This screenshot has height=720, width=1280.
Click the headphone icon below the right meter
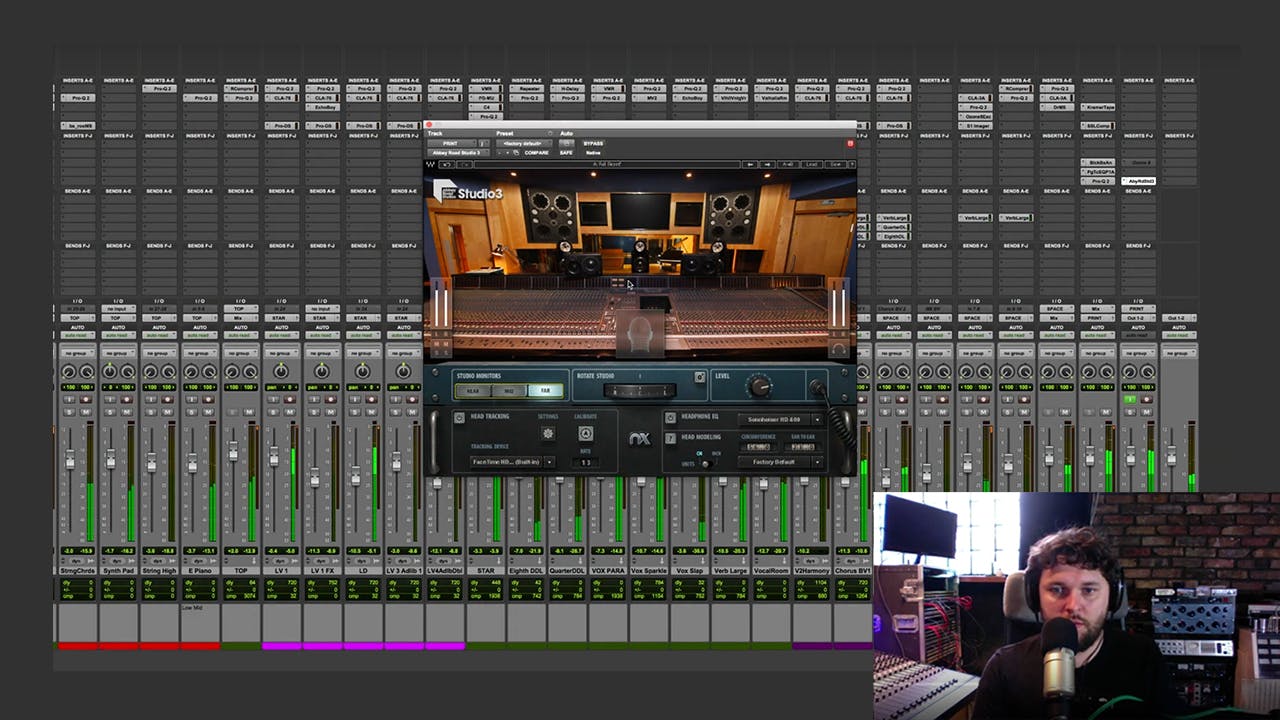coord(838,348)
